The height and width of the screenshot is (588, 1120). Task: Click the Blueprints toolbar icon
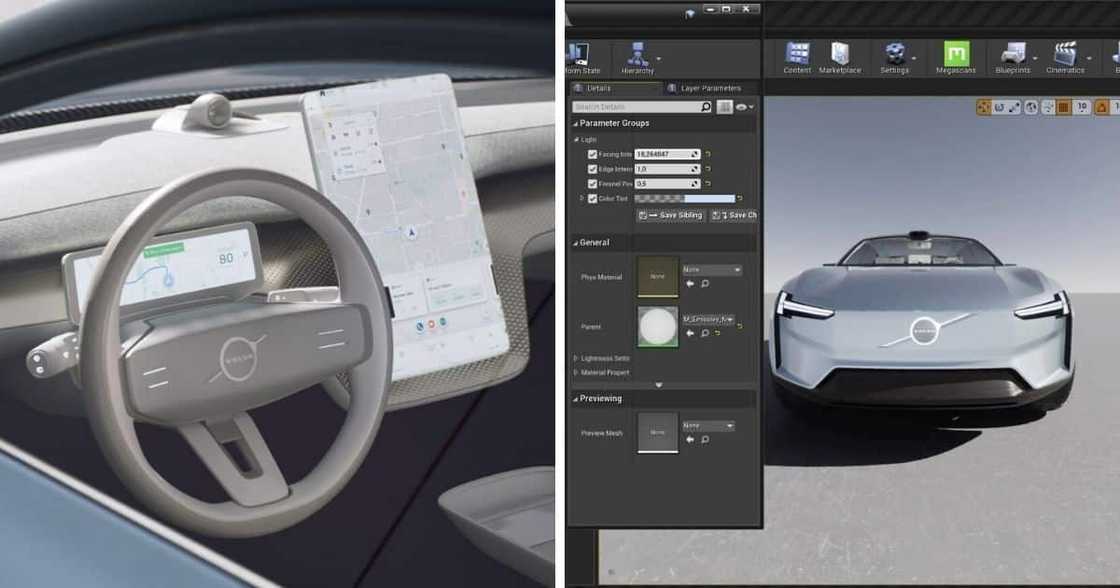point(1012,57)
